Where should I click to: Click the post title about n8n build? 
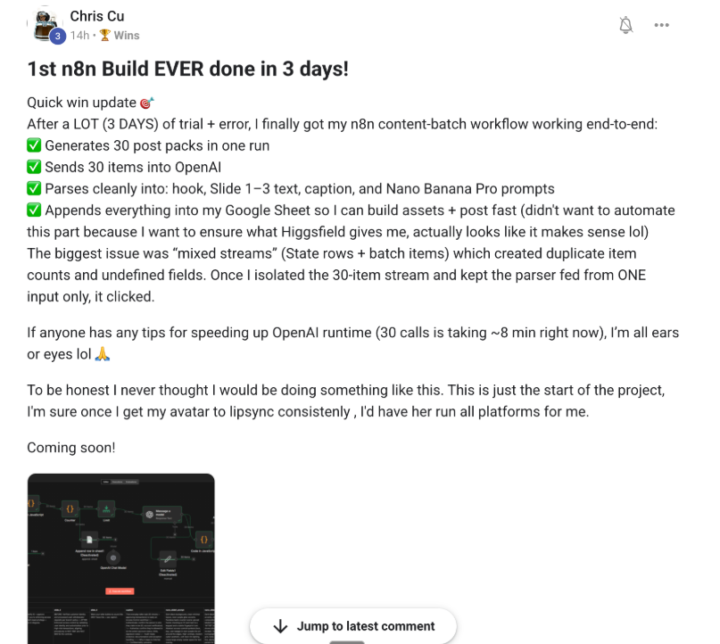point(188,69)
